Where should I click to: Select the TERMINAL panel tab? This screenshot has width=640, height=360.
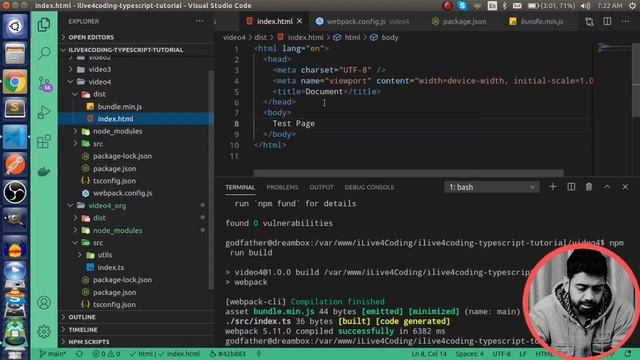[240, 187]
